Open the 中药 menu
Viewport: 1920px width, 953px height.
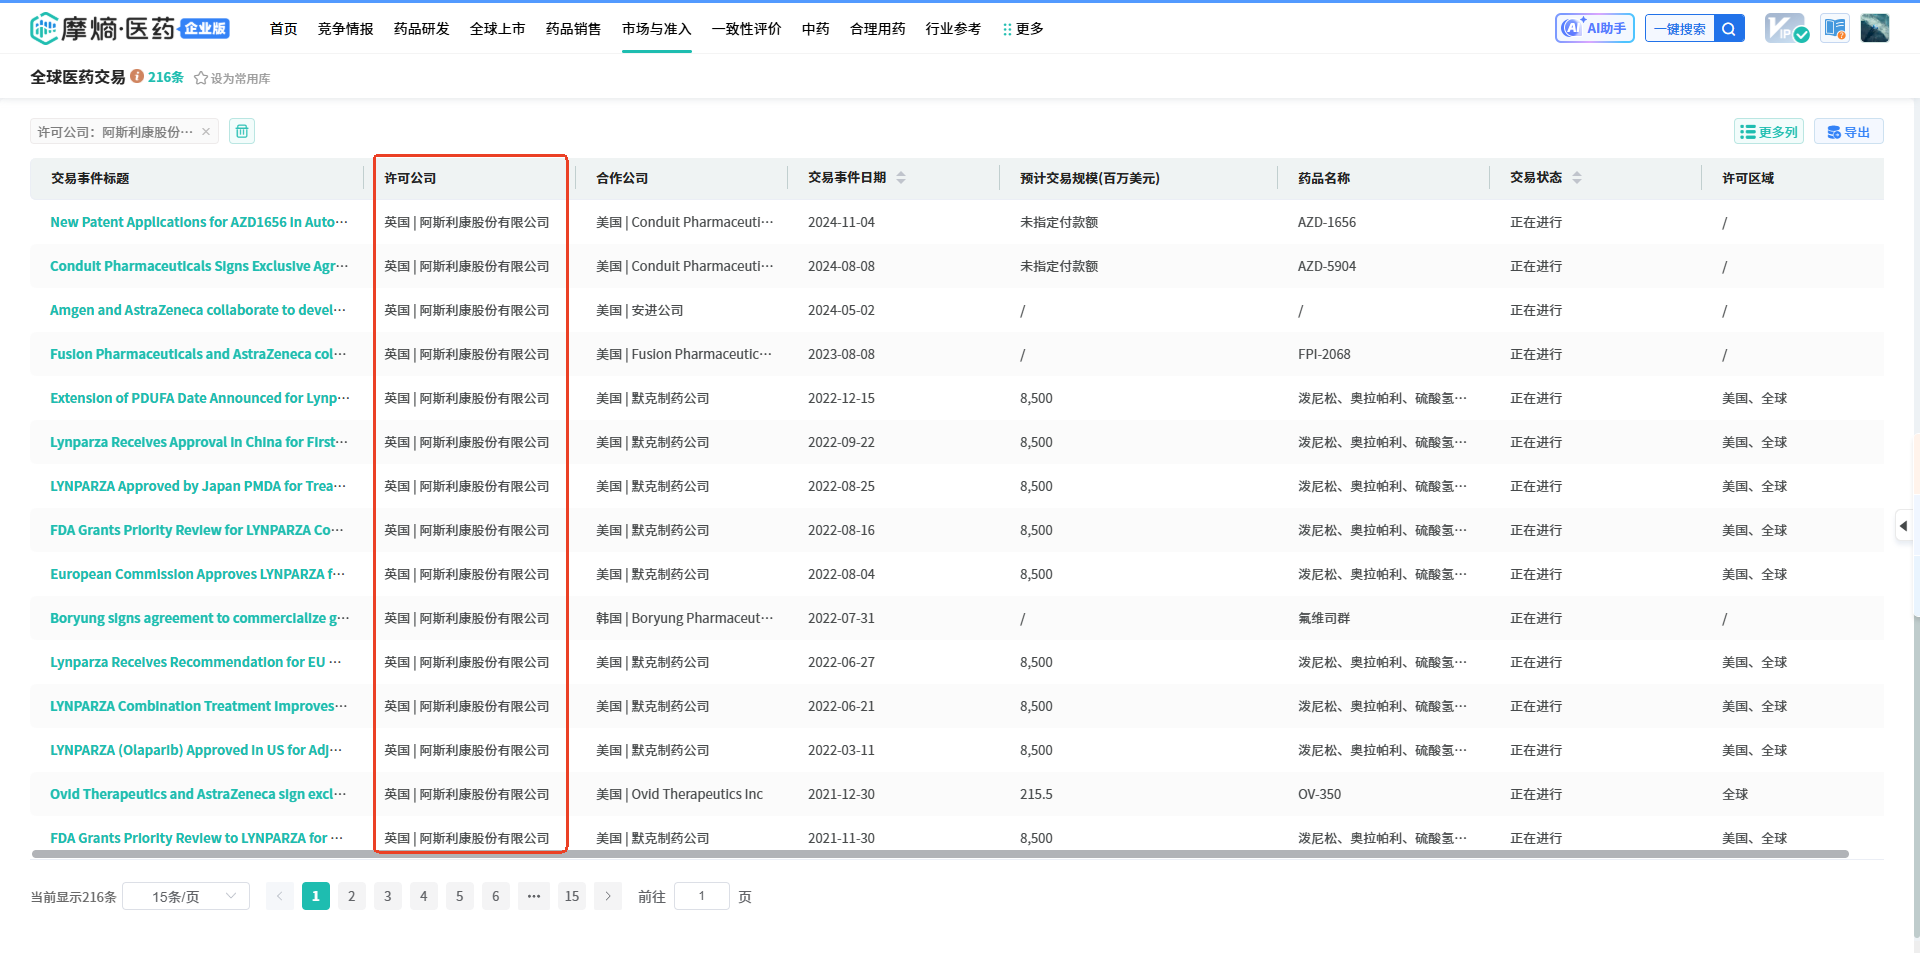816,28
